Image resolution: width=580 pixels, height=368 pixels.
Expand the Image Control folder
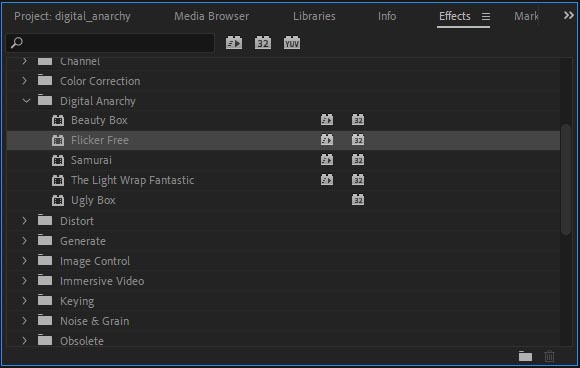(x=24, y=261)
